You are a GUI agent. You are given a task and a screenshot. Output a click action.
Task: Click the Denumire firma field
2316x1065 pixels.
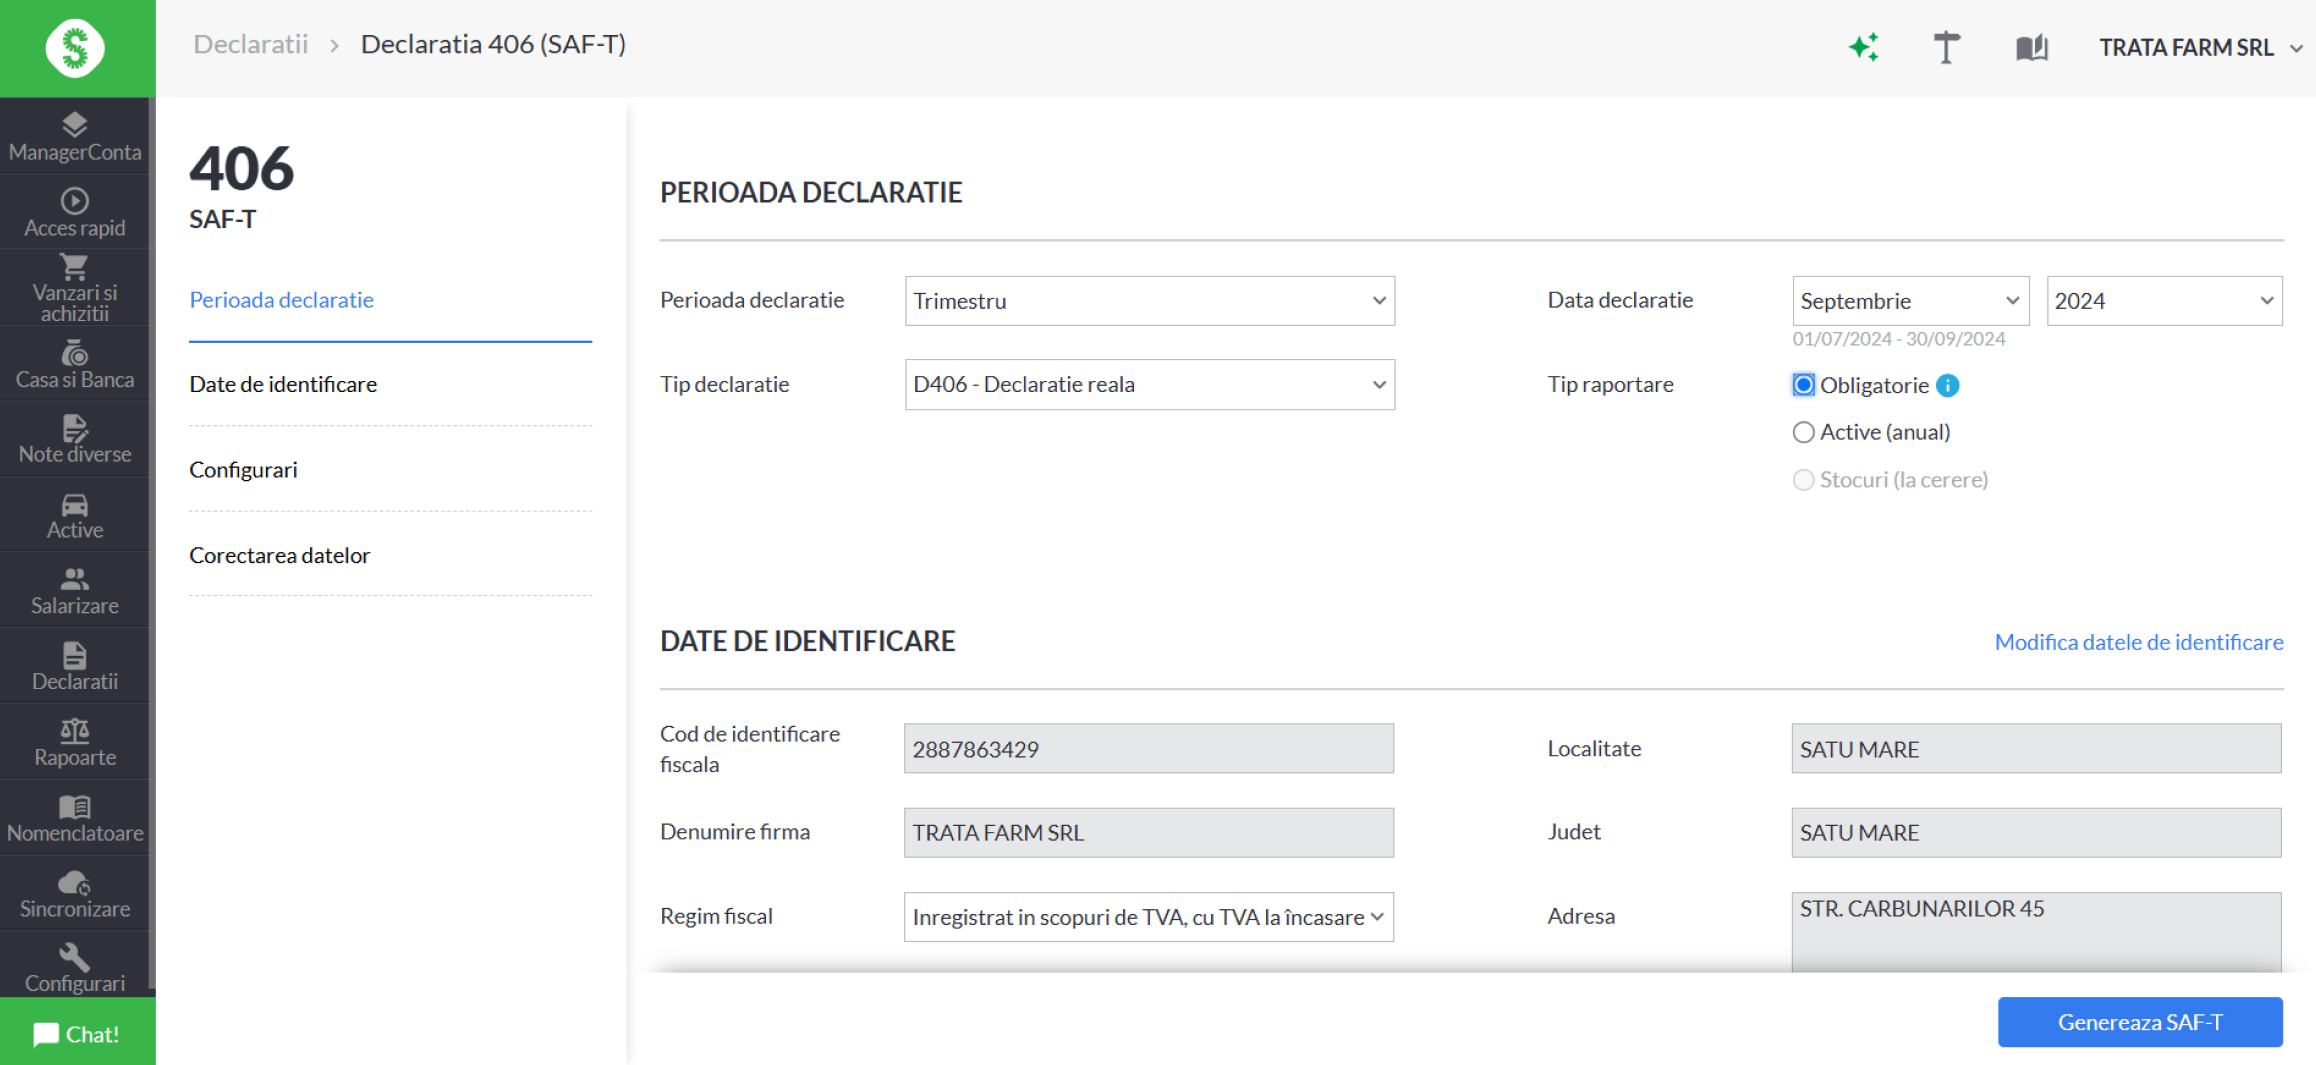pos(1149,833)
